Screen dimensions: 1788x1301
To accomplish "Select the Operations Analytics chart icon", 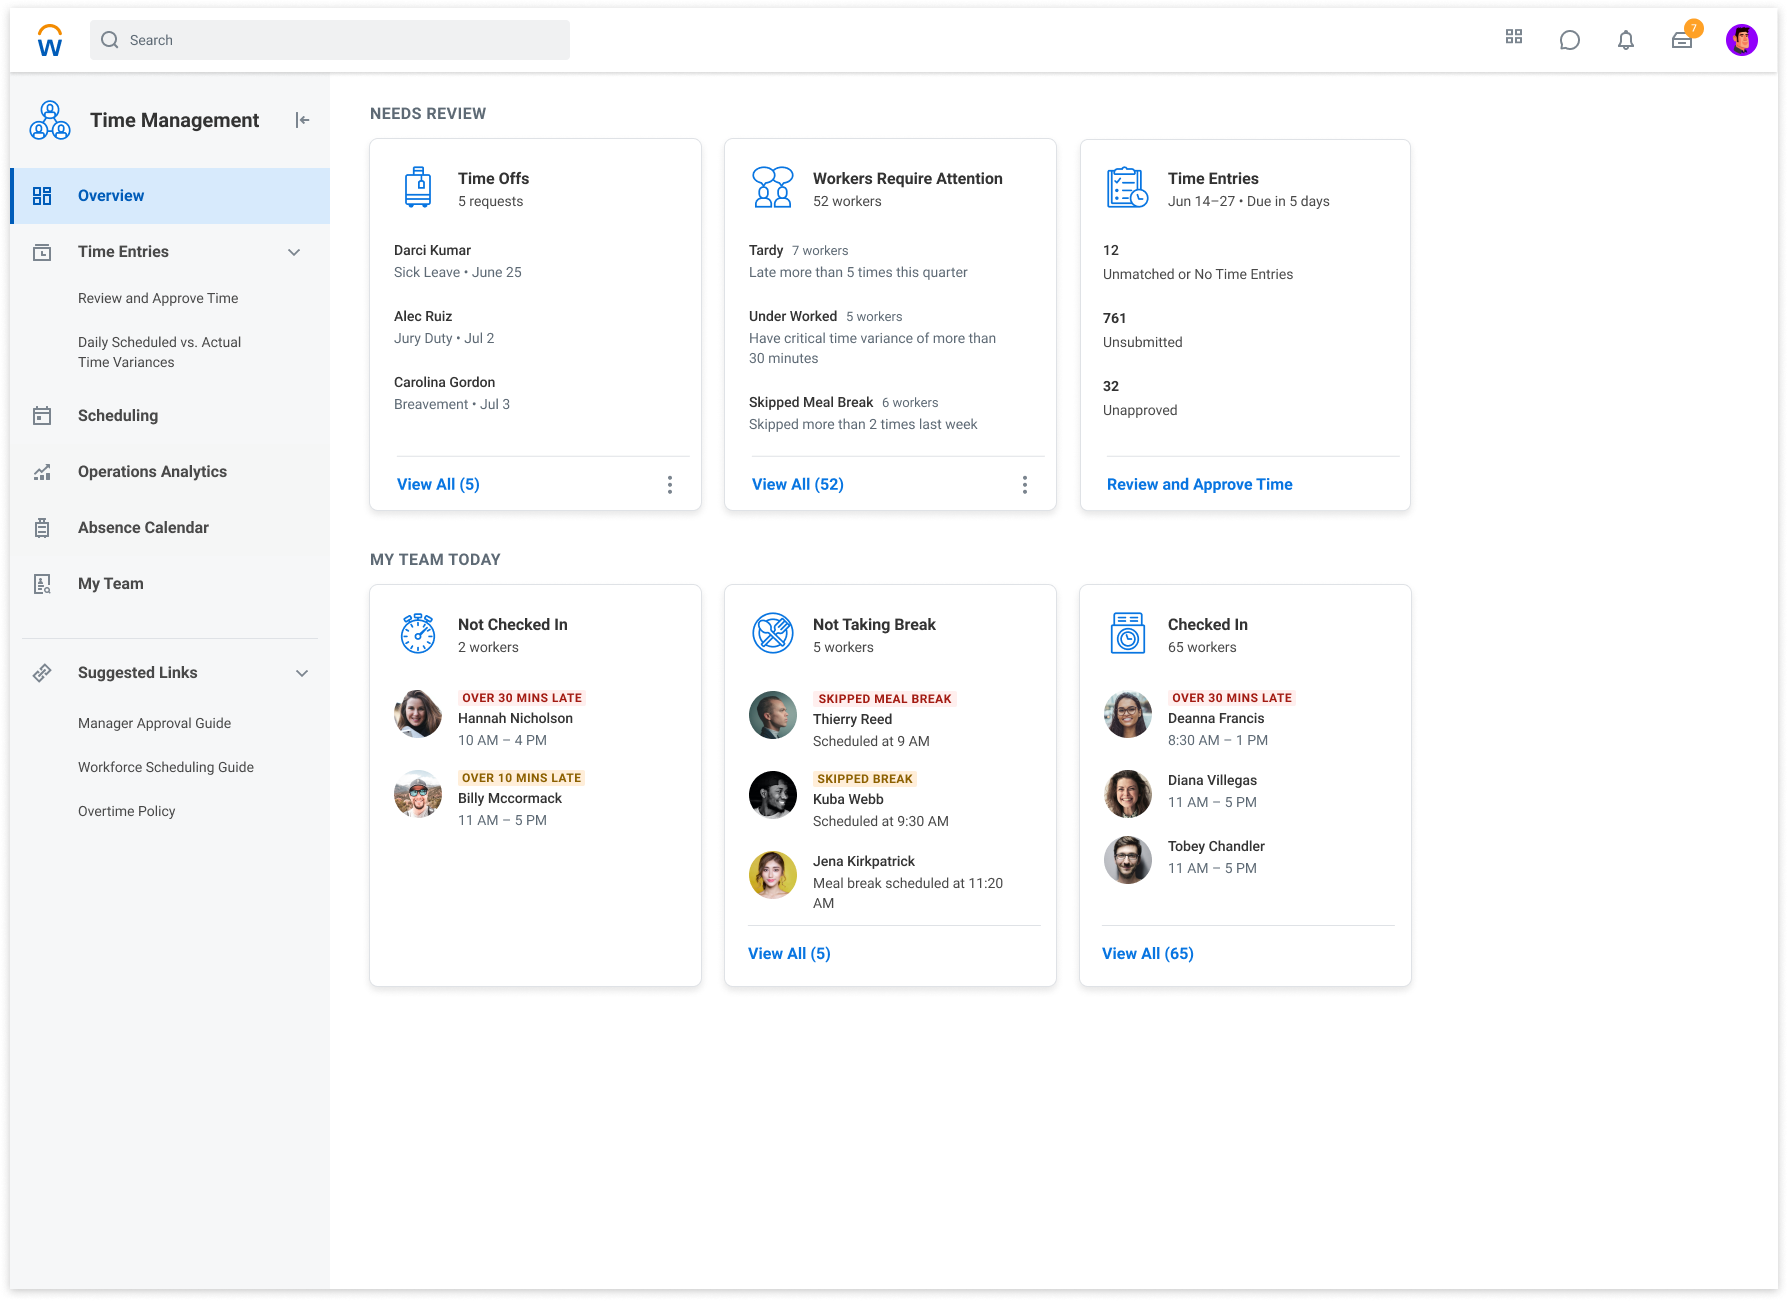I will pos(42,471).
